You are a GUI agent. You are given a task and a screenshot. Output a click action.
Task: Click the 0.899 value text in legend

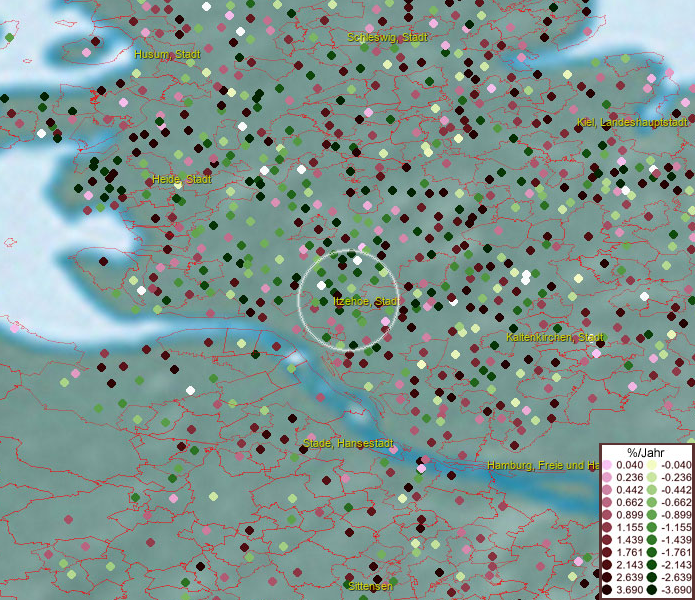(x=629, y=515)
